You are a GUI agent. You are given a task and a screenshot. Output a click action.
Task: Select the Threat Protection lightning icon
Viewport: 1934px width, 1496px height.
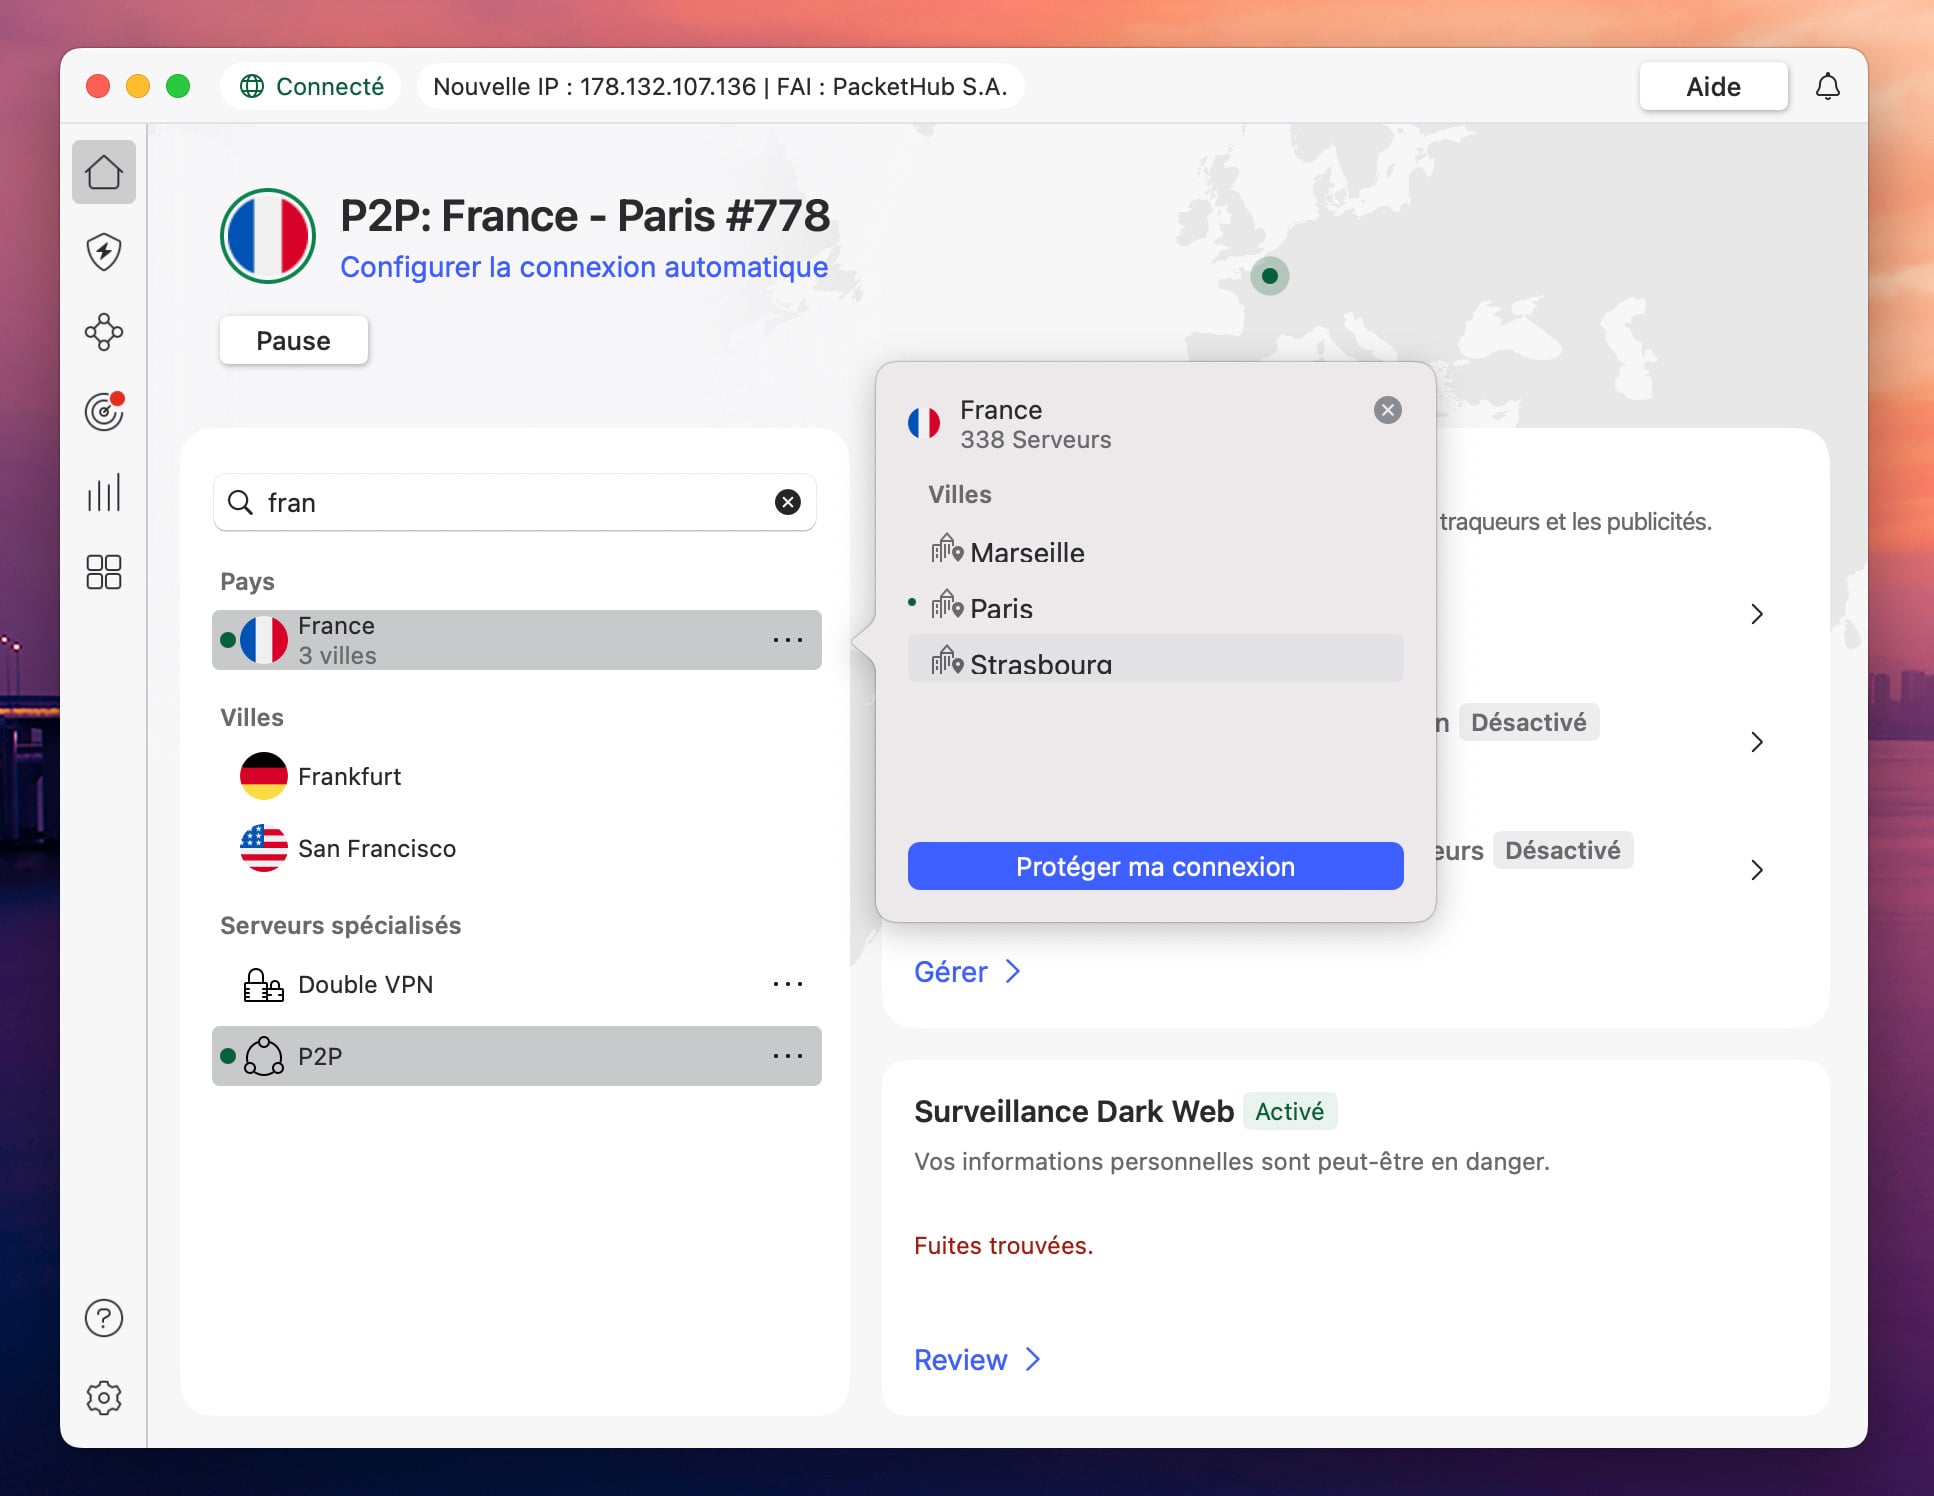point(104,252)
